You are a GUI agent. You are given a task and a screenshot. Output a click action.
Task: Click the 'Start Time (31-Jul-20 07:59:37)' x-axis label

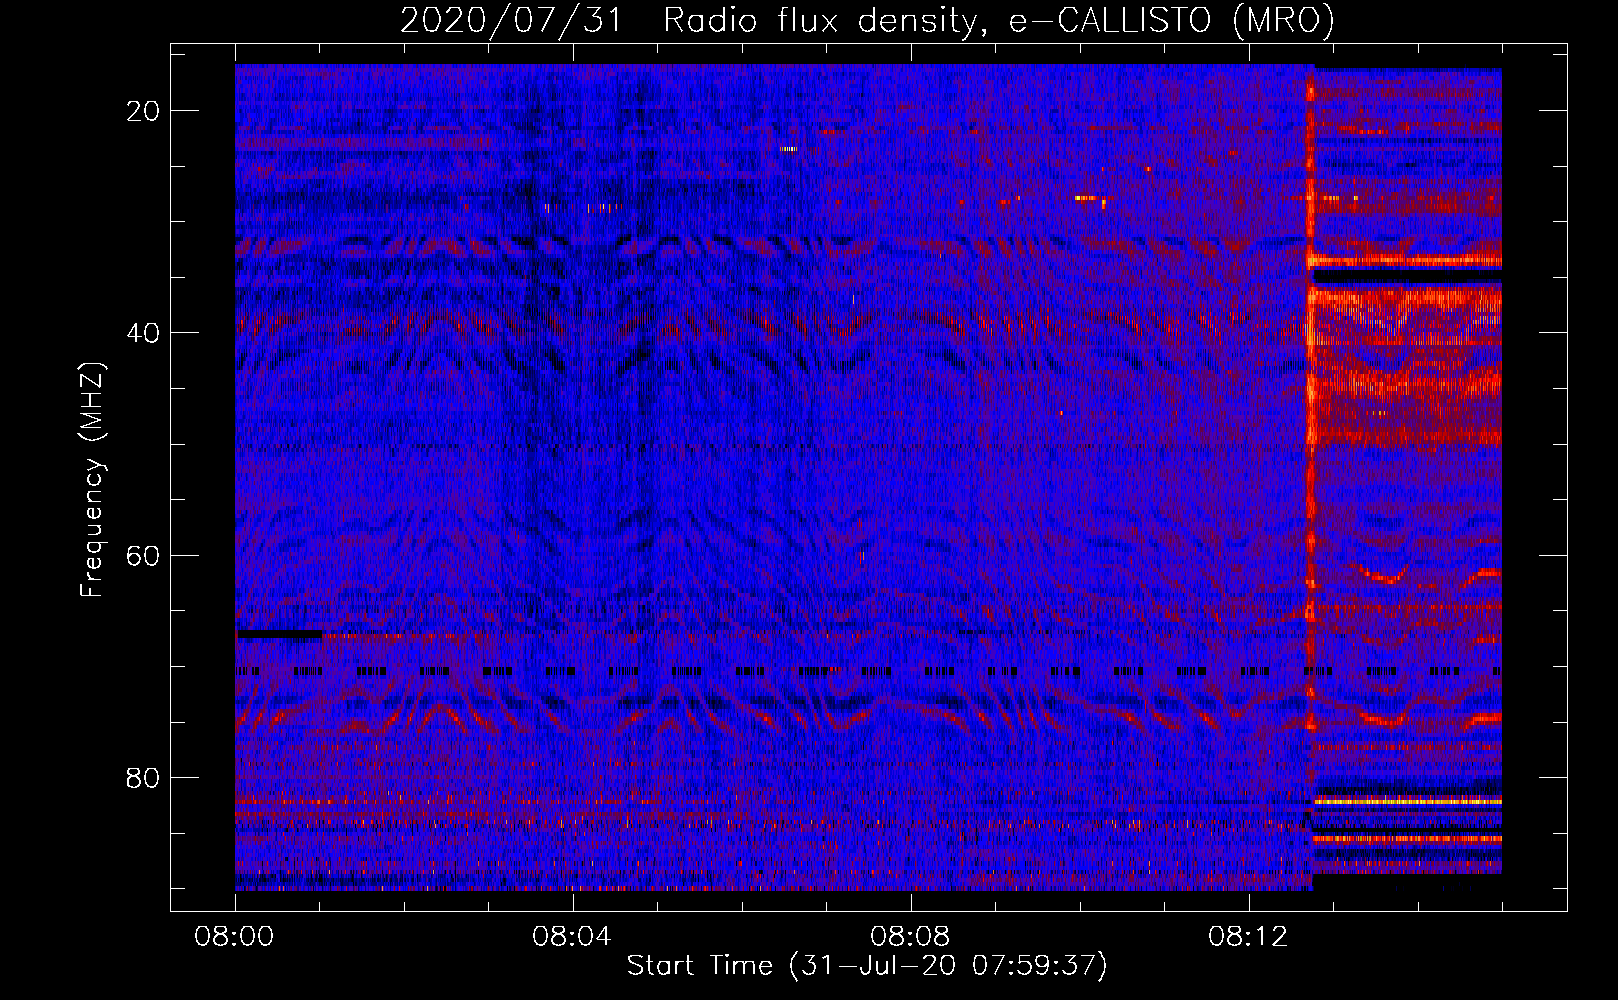pos(867,966)
